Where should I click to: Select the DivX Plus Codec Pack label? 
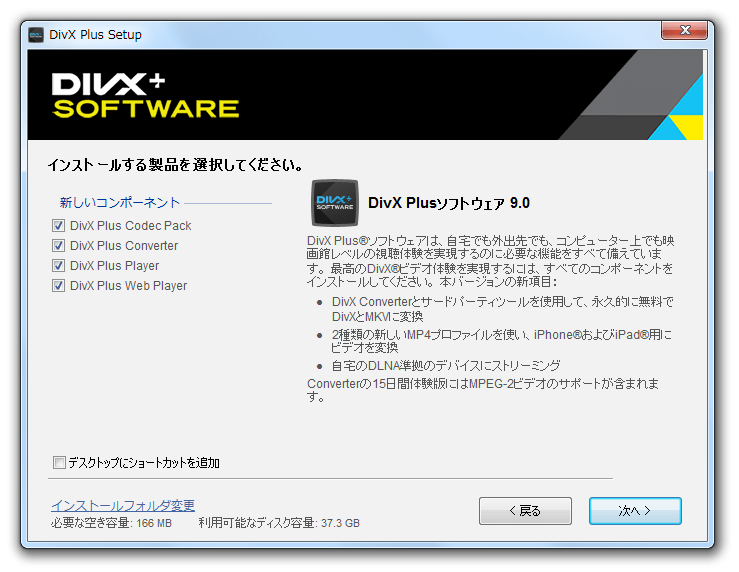coord(131,226)
